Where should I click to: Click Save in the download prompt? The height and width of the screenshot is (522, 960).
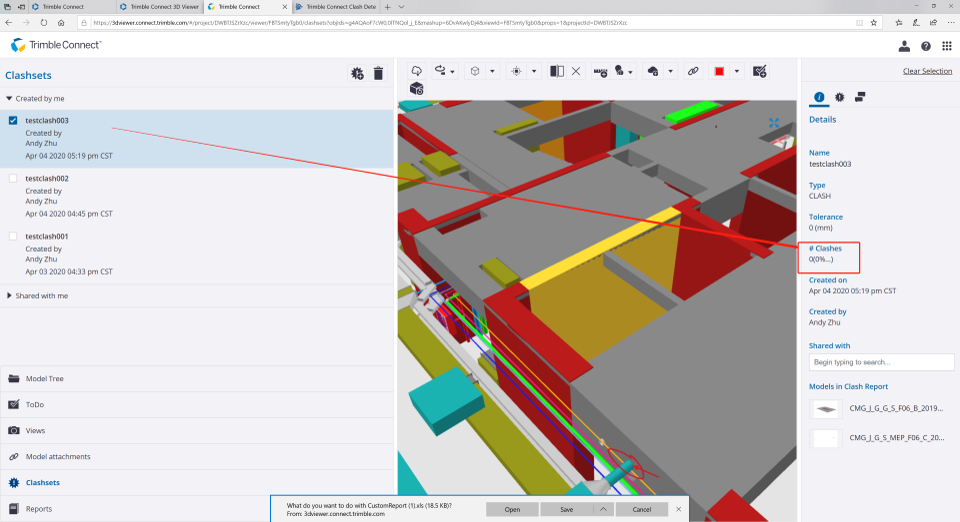point(566,509)
